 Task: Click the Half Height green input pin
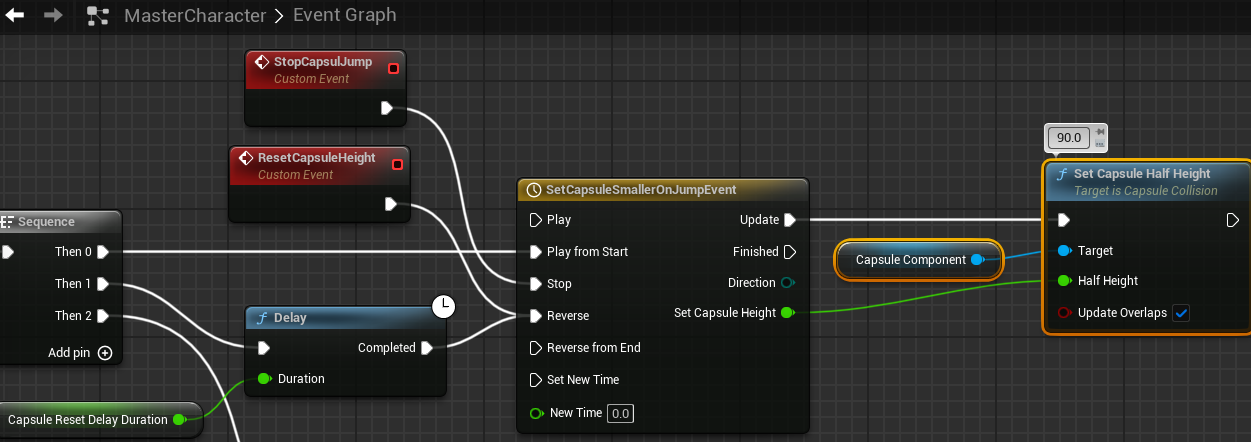tap(1064, 281)
